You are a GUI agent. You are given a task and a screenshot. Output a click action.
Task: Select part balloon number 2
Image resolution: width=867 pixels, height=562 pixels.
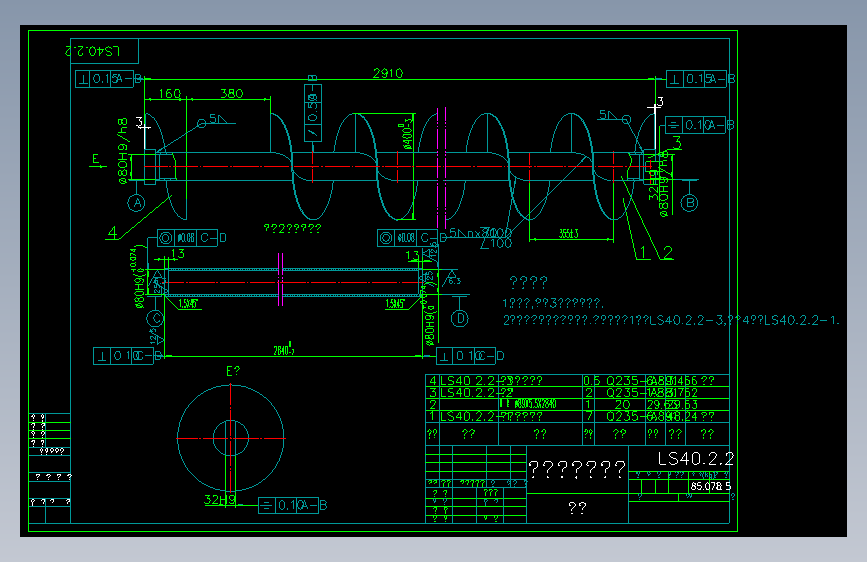coord(667,252)
